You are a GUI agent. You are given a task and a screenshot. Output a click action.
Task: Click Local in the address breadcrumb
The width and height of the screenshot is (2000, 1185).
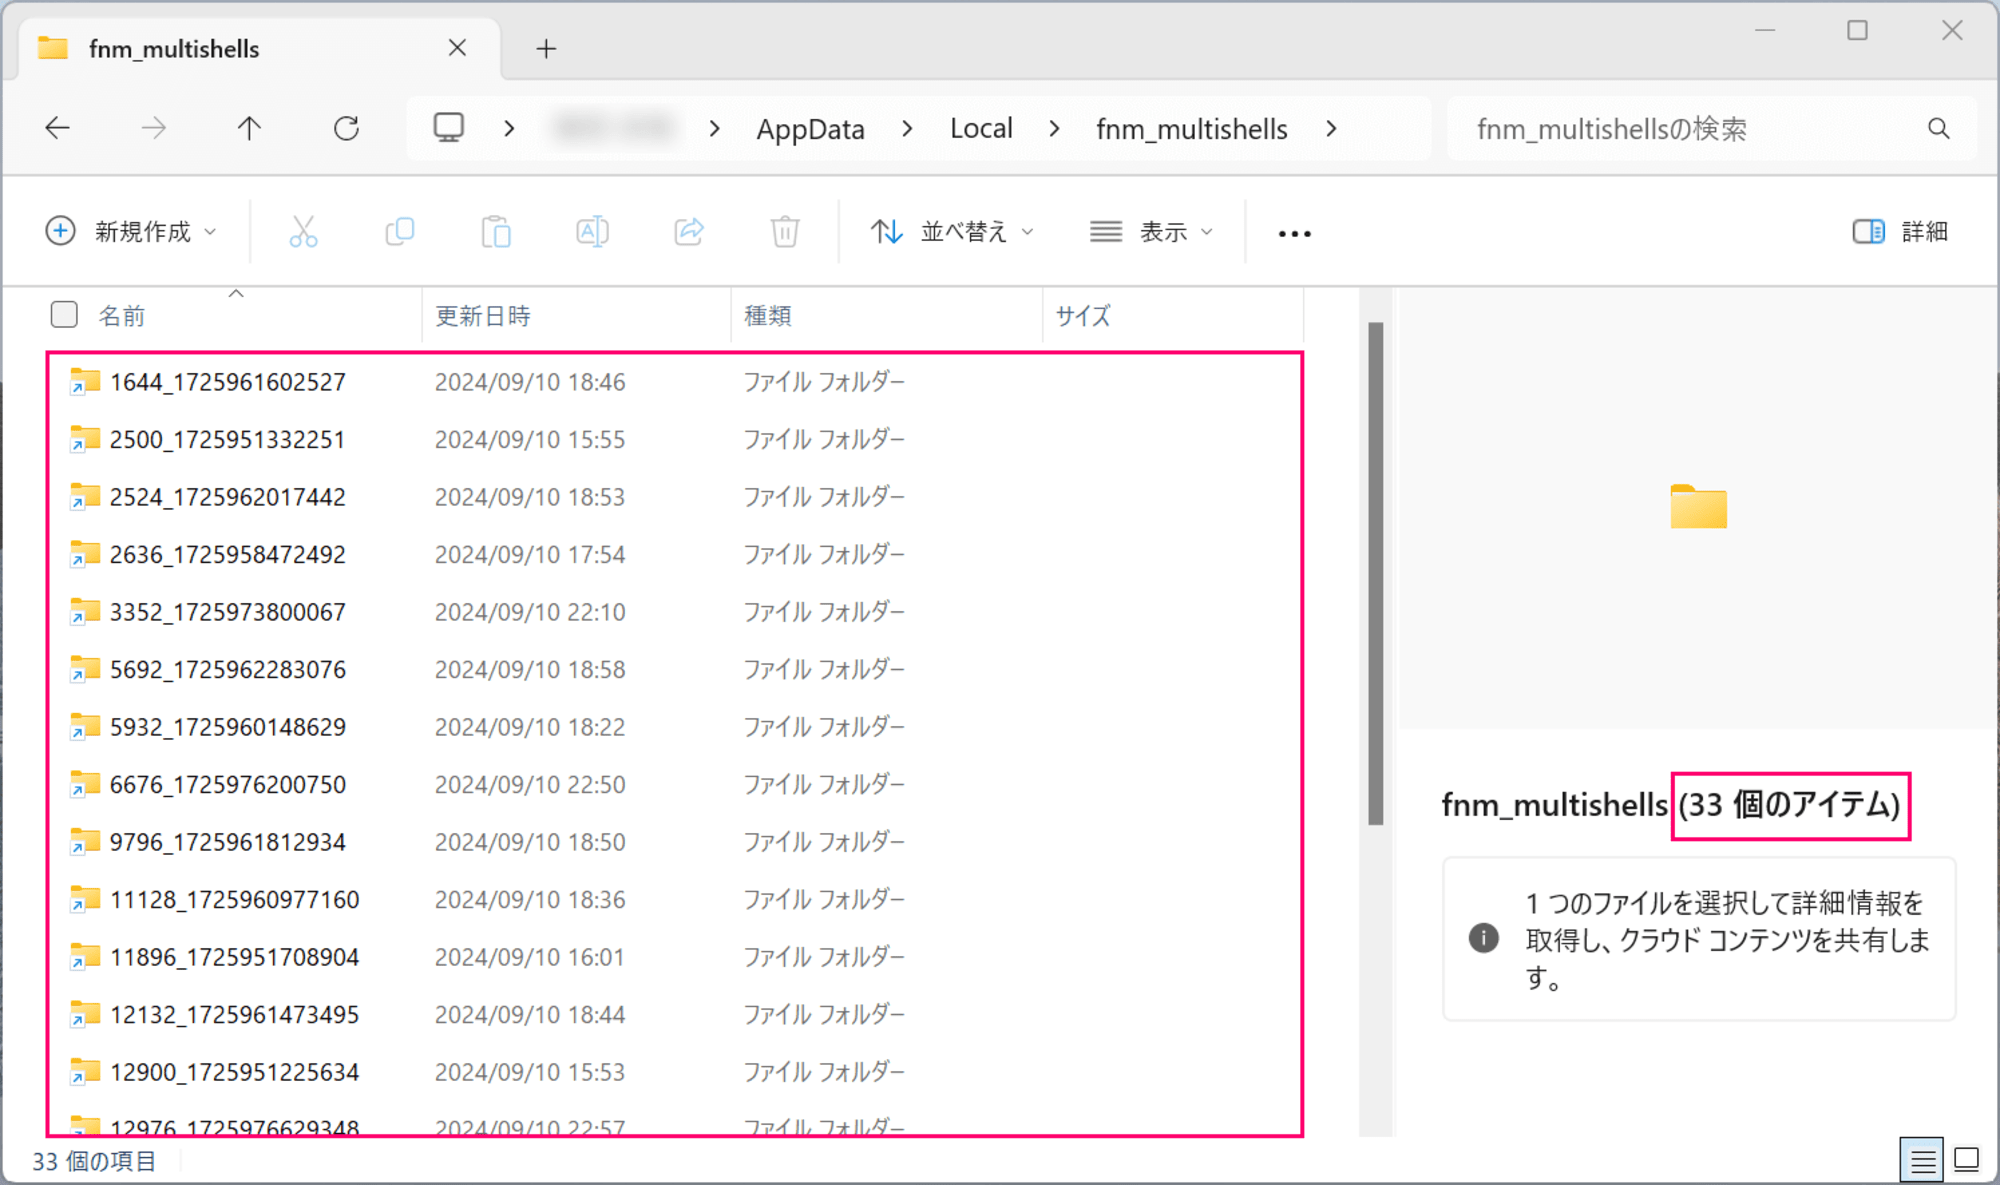(981, 129)
